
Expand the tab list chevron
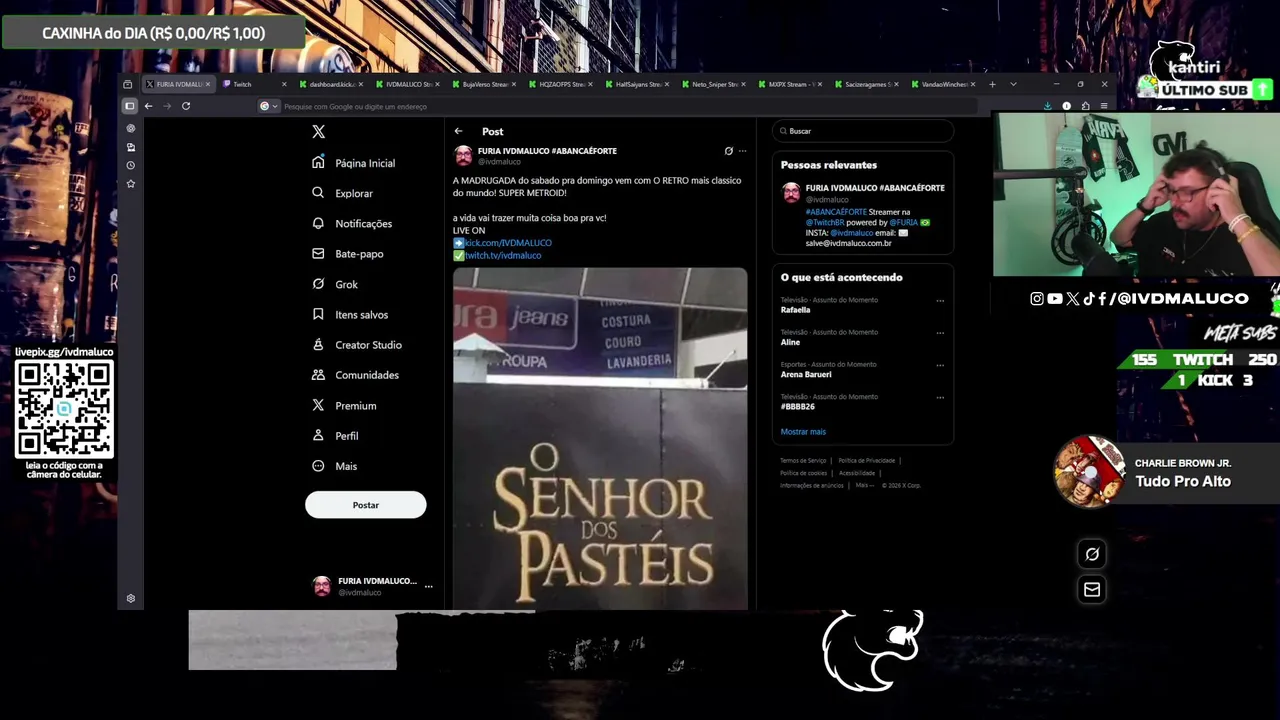1013,84
